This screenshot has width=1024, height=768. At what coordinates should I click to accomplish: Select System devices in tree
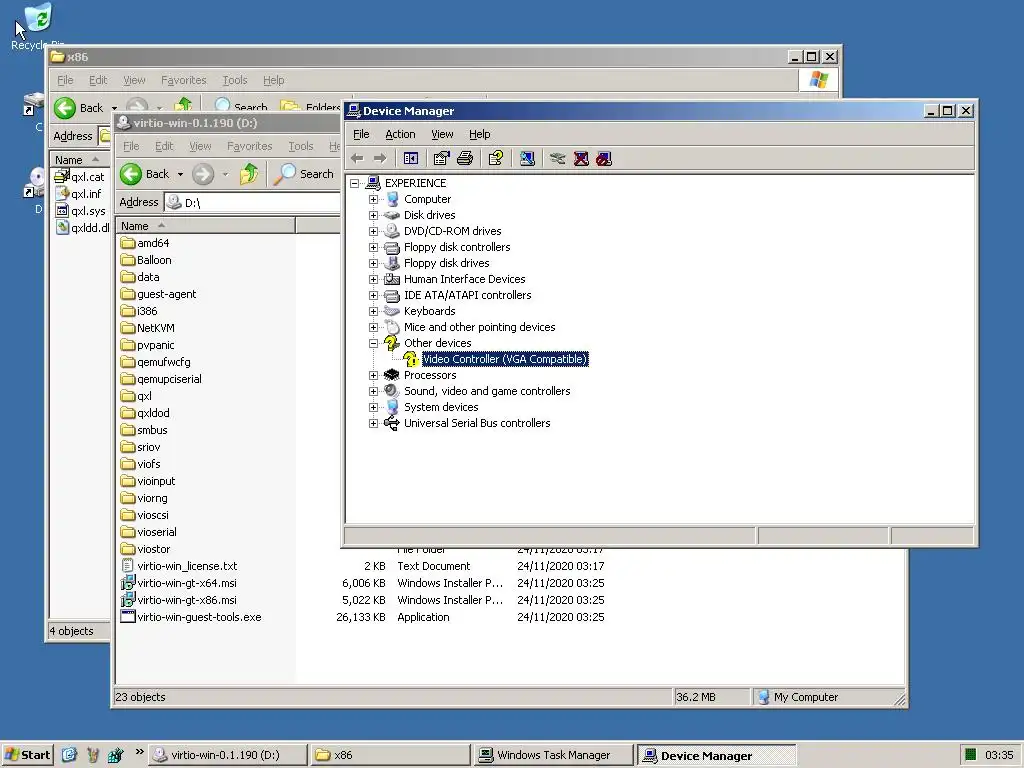pos(441,407)
